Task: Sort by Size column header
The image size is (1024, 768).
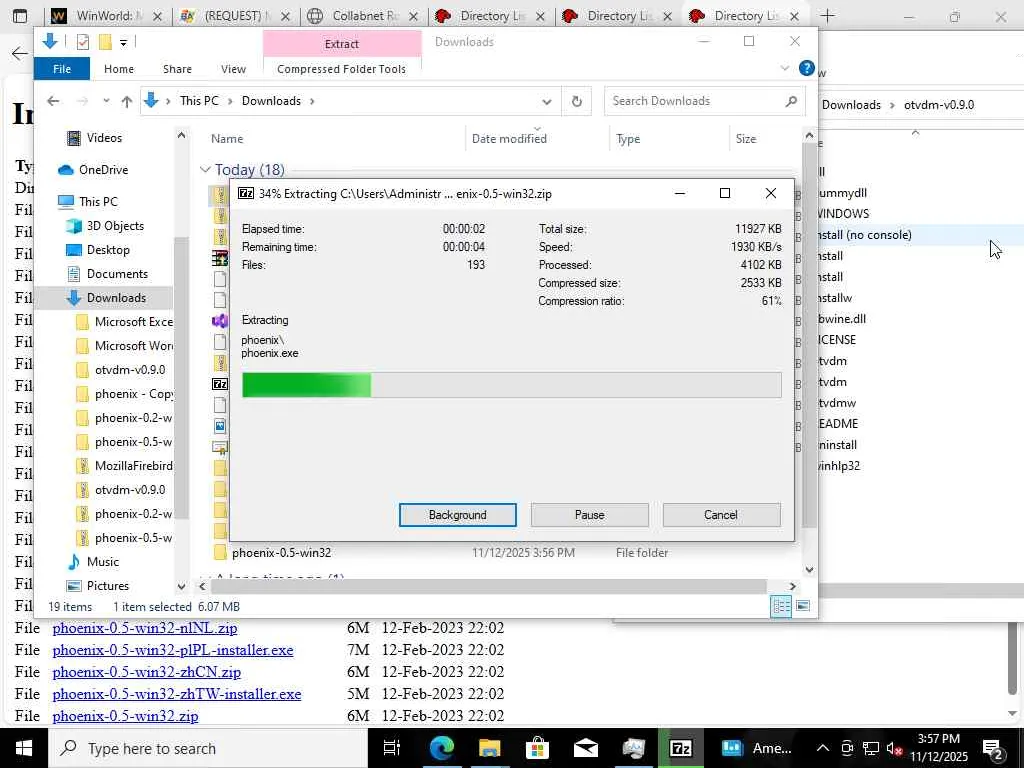Action: tap(745, 138)
